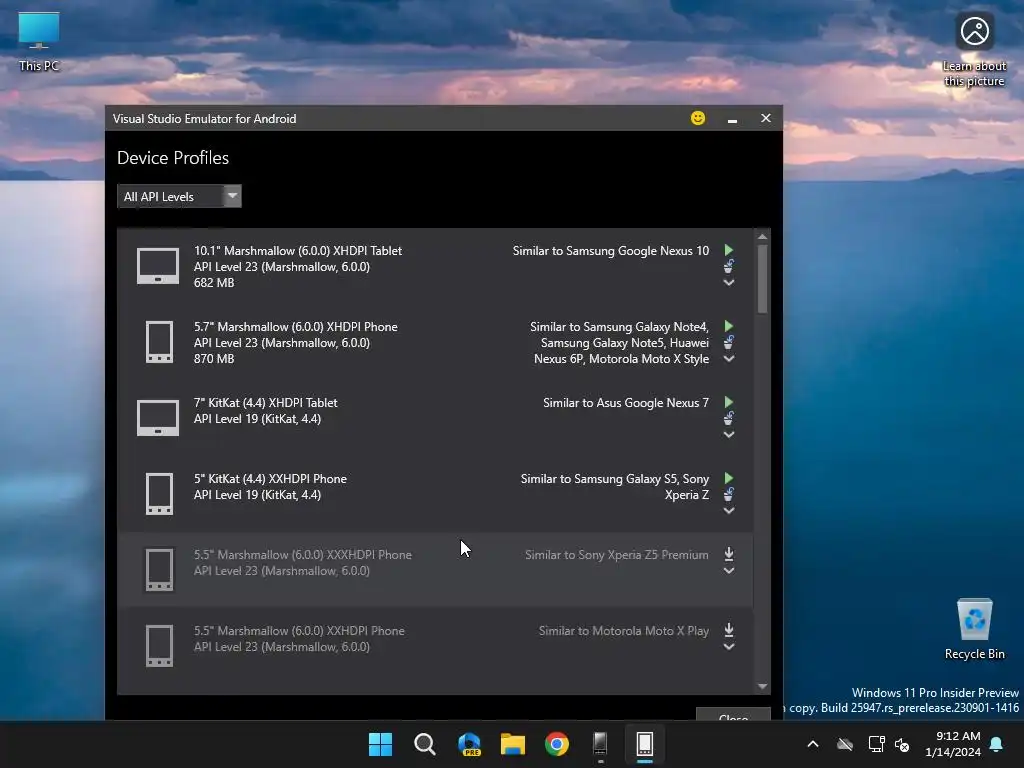Open notifications via the bell icon
Image resolution: width=1024 pixels, height=768 pixels.
tap(997, 744)
